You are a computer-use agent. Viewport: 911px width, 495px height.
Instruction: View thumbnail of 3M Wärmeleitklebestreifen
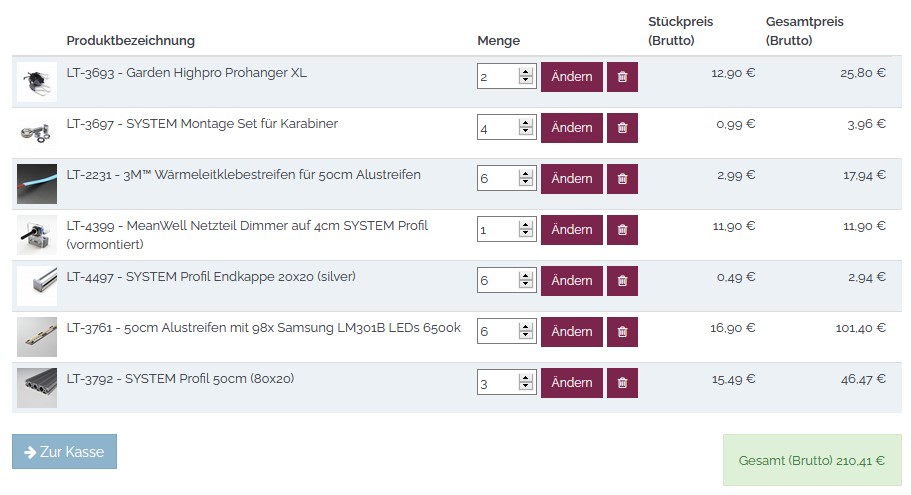(37, 184)
